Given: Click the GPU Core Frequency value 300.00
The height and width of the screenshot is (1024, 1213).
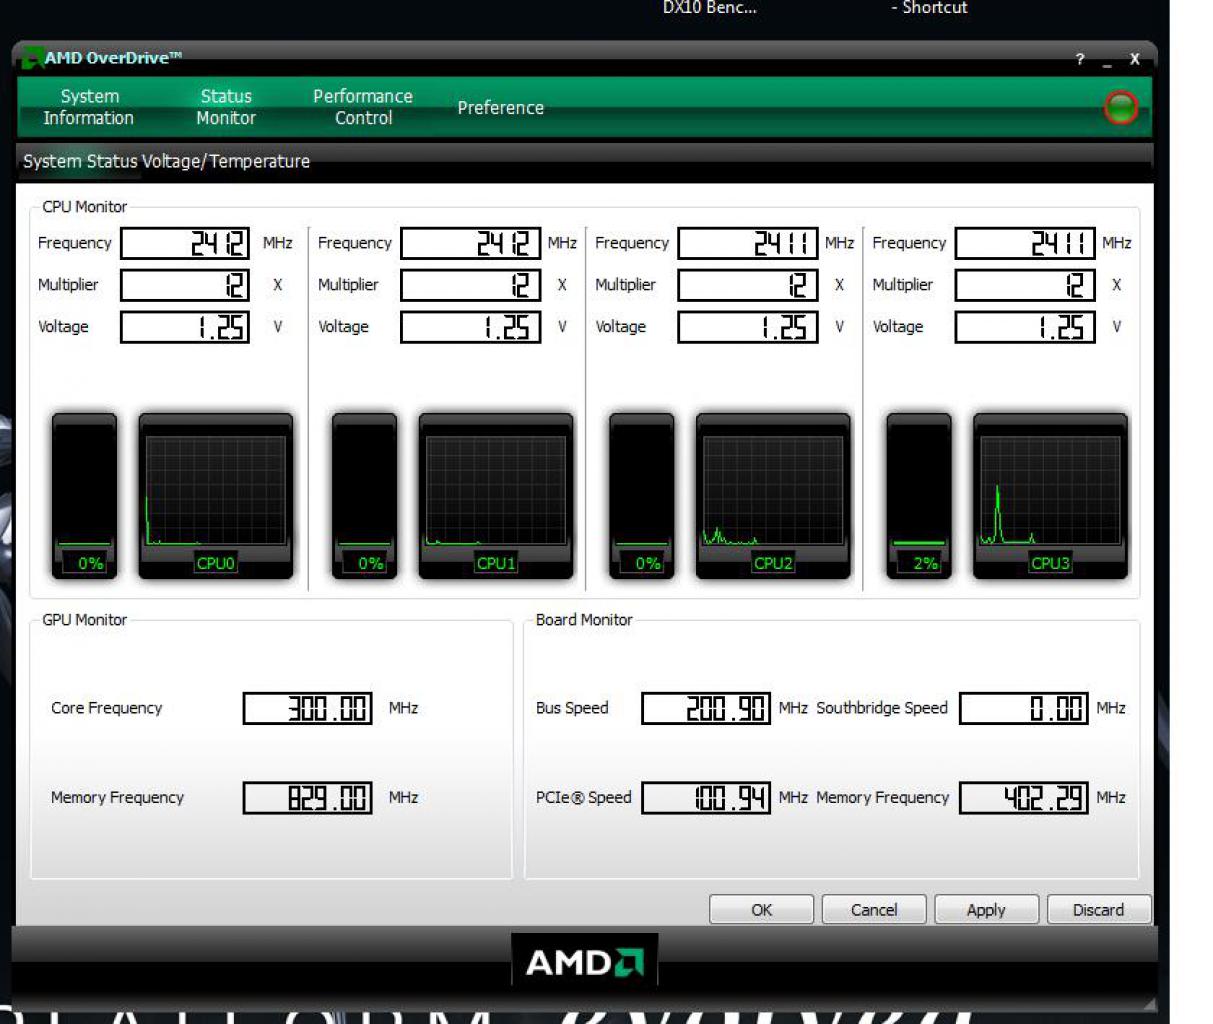Looking at the screenshot, I should point(308,708).
